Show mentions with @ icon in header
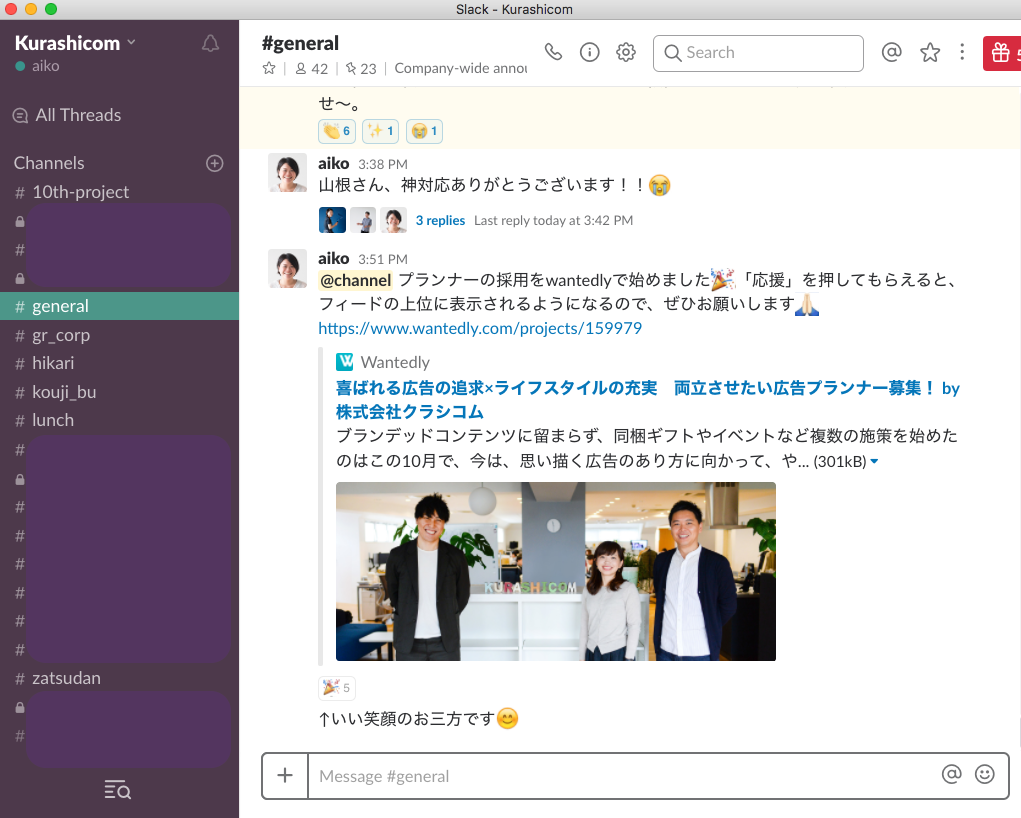 (x=891, y=52)
